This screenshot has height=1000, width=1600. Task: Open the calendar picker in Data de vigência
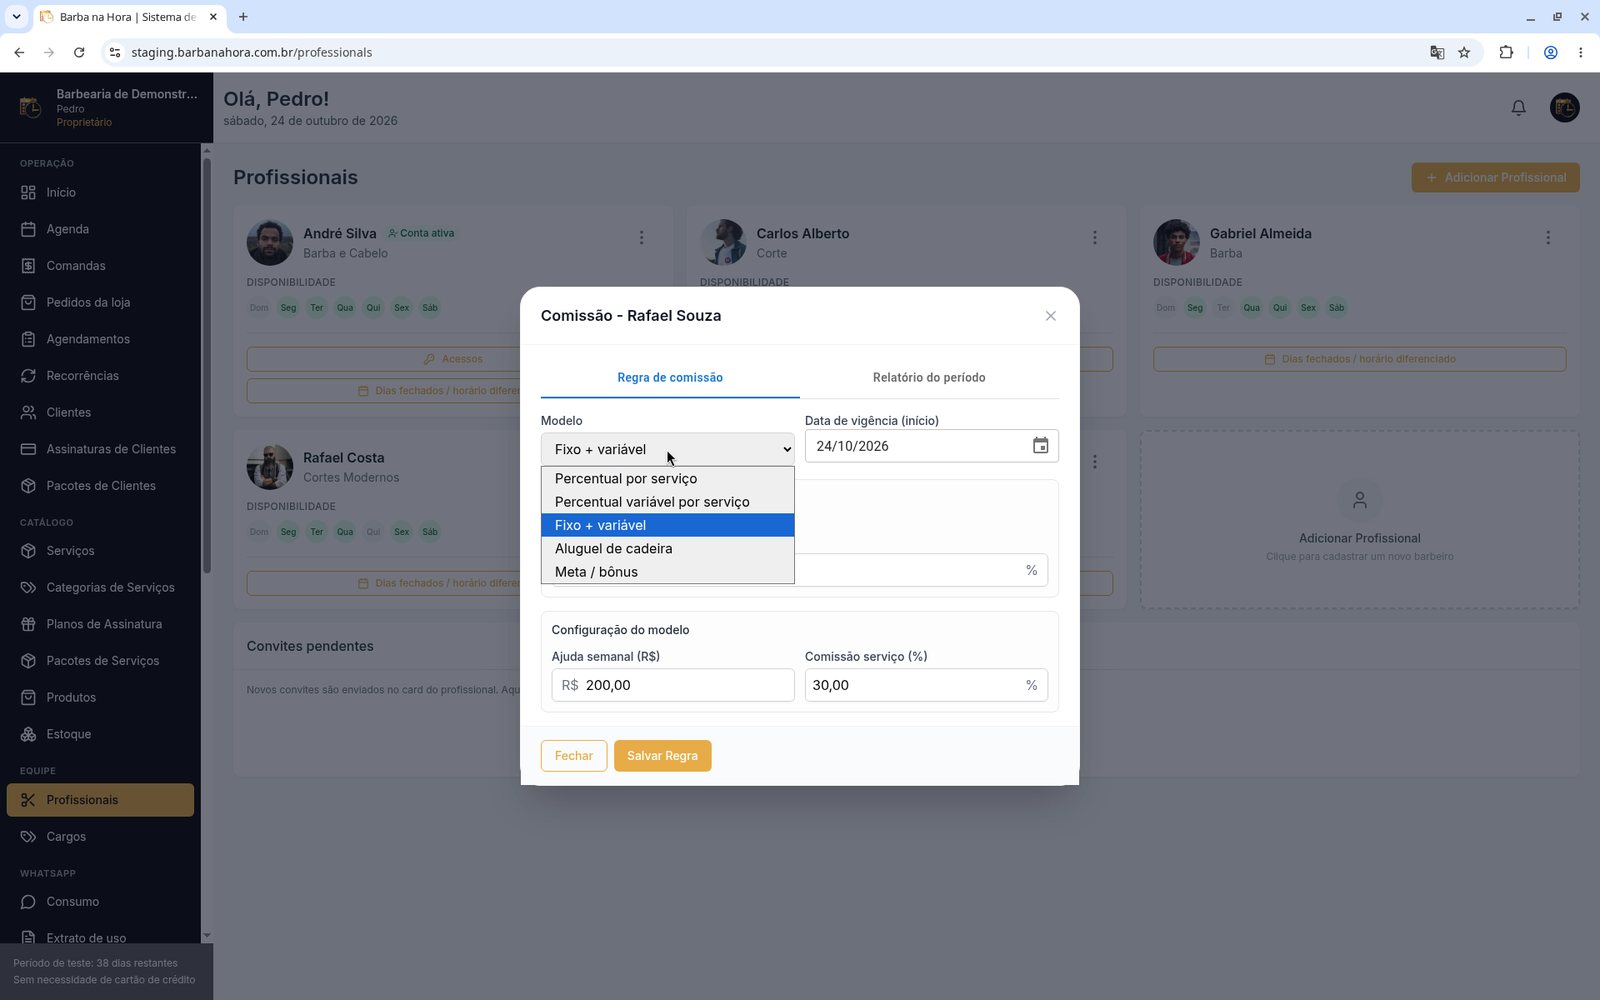pos(1040,446)
